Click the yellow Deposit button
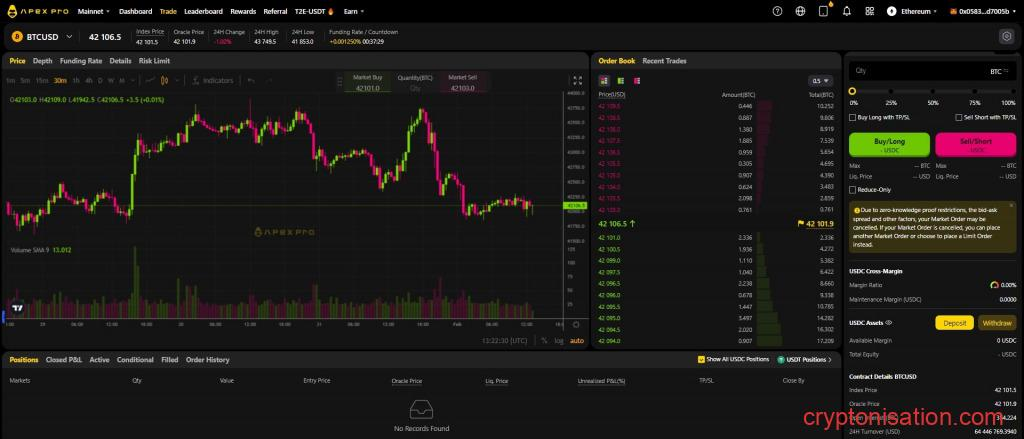This screenshot has width=1024, height=439. tap(954, 323)
